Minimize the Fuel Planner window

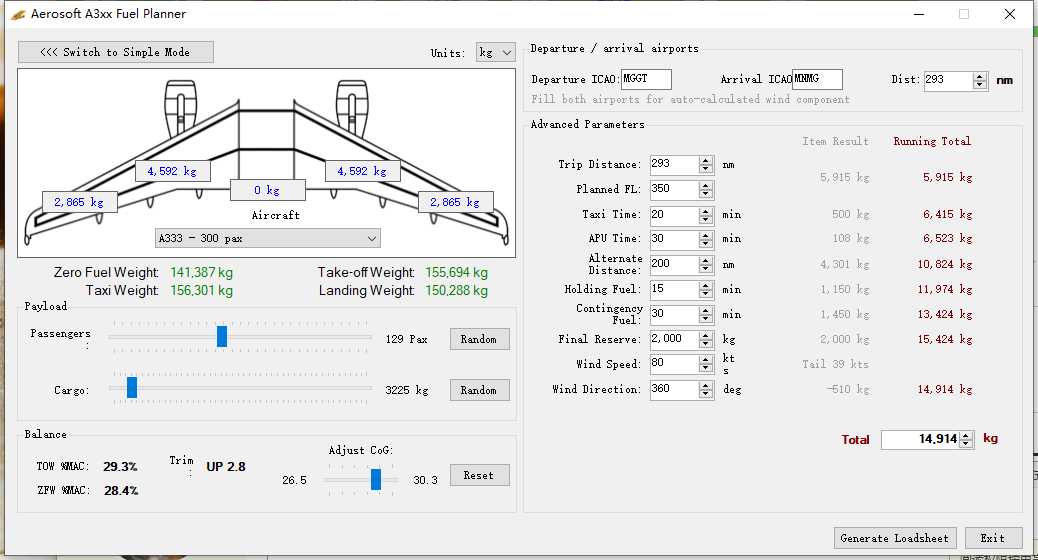pos(919,14)
